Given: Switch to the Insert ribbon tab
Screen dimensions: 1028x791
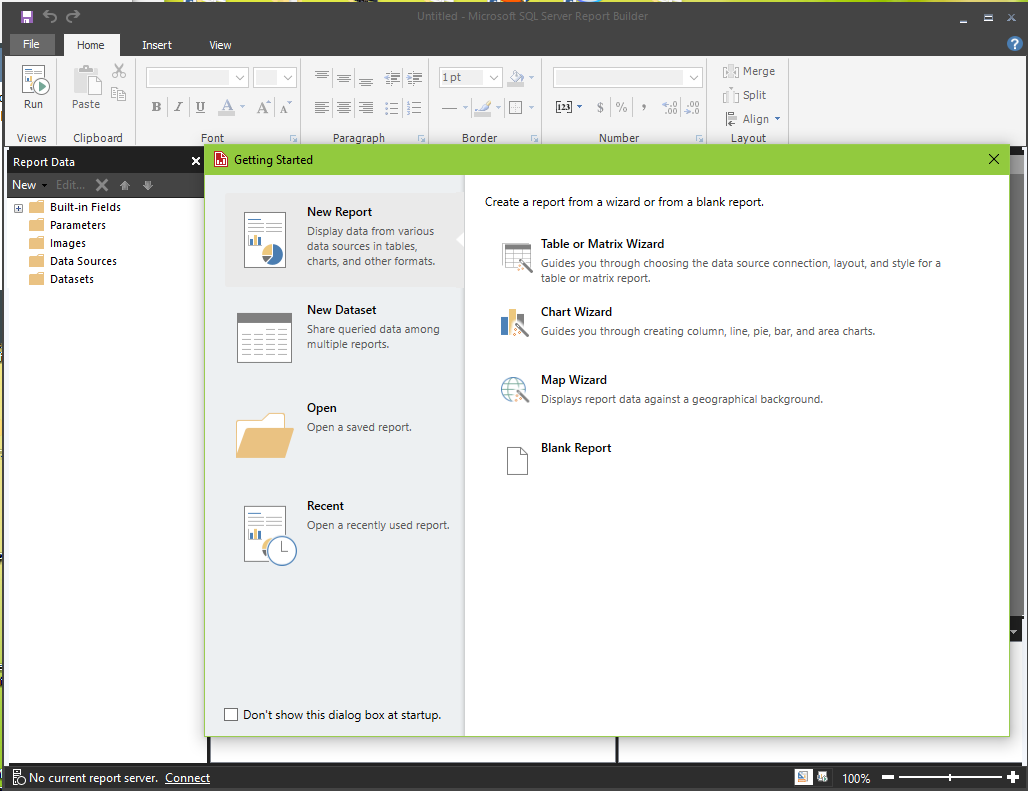Looking at the screenshot, I should coord(157,45).
